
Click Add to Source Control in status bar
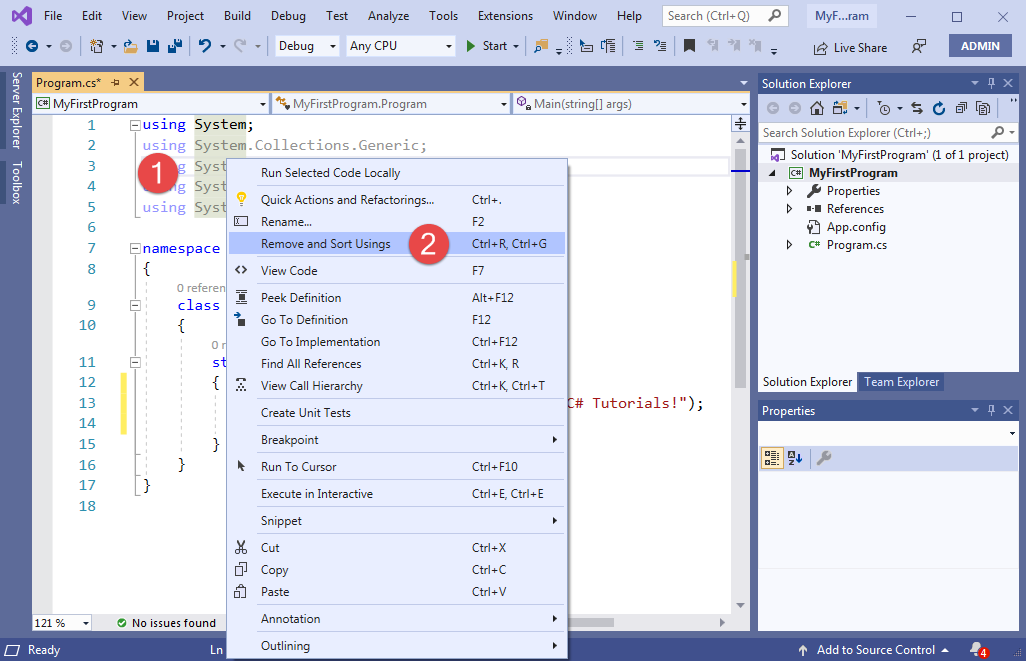pyautogui.click(x=875, y=649)
